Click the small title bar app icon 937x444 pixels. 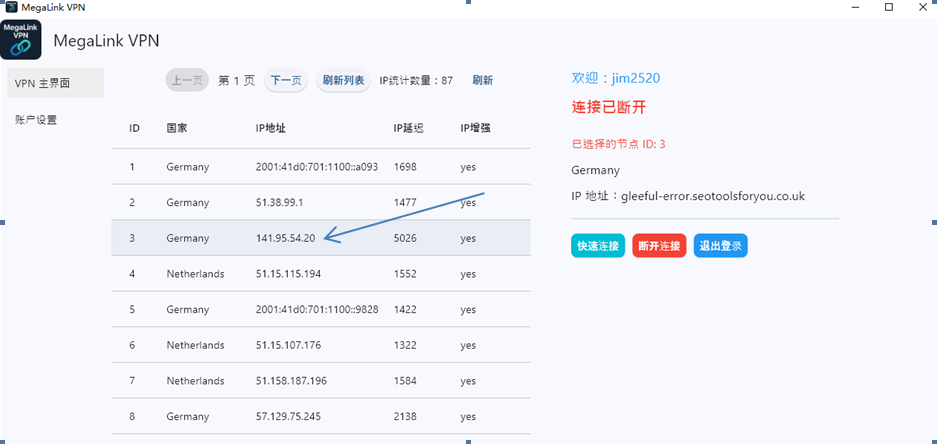(x=11, y=7)
